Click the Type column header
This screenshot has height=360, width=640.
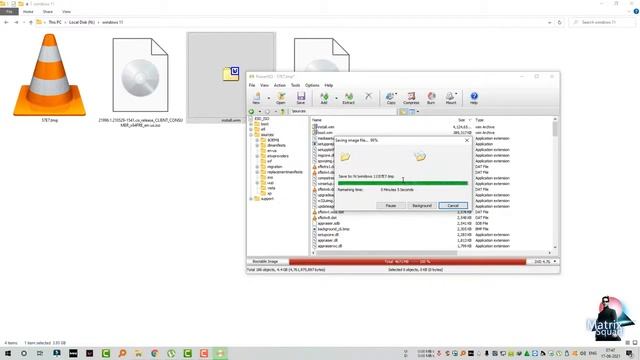[x=480, y=120]
